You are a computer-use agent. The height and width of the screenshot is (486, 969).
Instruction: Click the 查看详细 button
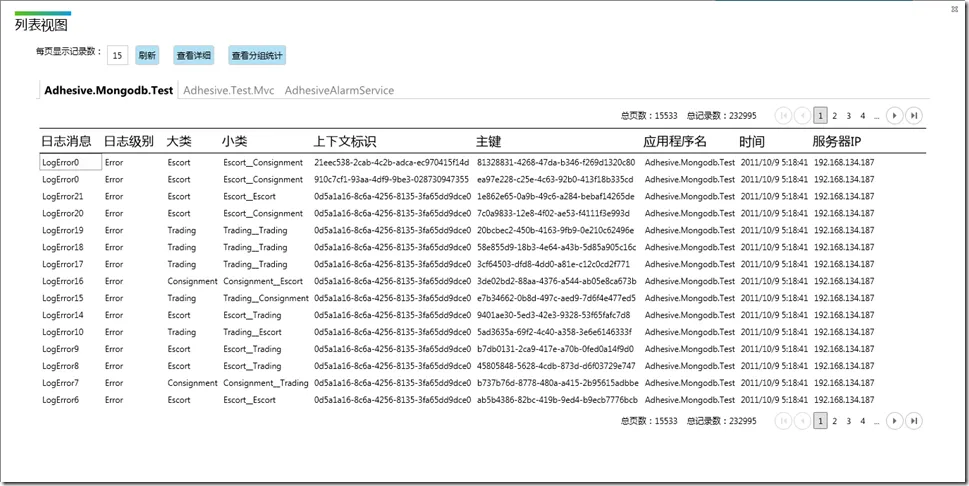[194, 55]
